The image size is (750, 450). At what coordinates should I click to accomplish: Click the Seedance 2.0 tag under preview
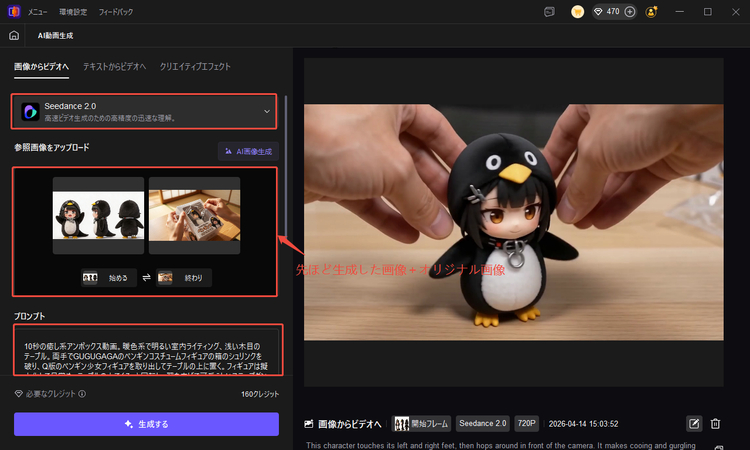coord(483,424)
